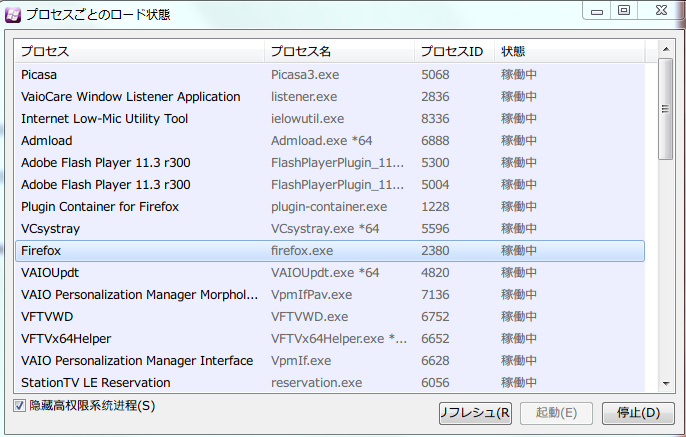Screen dimensions: 686x437
Task: Click the vertical scrollbar thumb
Action: [666, 109]
